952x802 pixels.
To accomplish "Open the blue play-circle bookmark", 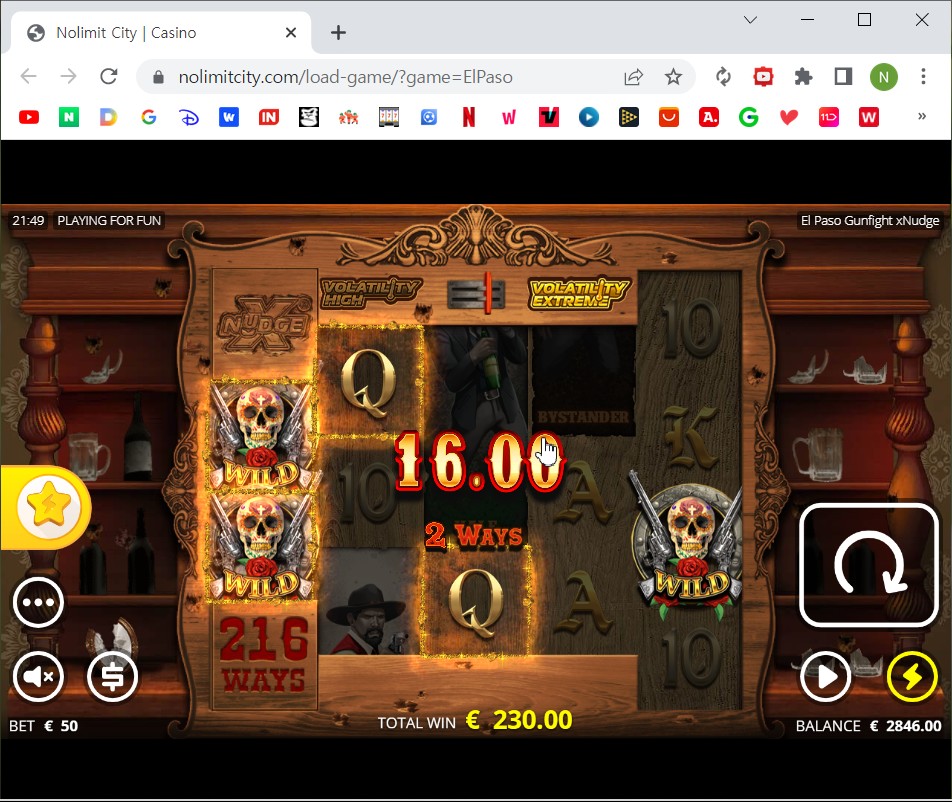I will point(588,117).
